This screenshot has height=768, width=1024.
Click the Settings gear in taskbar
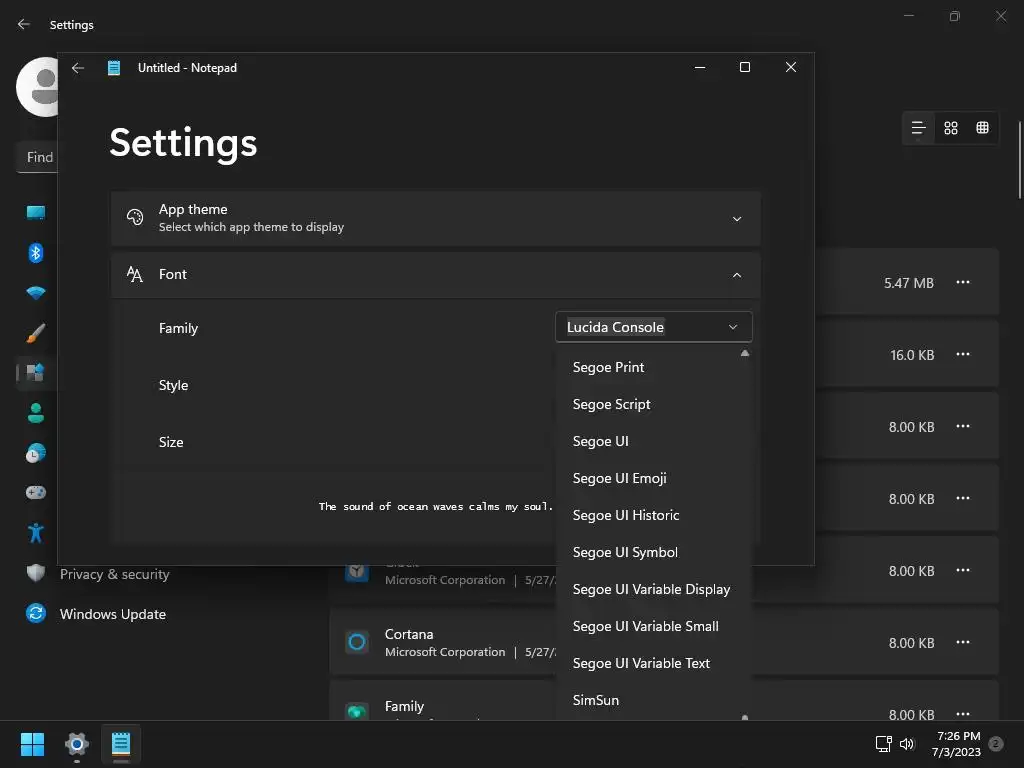(77, 744)
